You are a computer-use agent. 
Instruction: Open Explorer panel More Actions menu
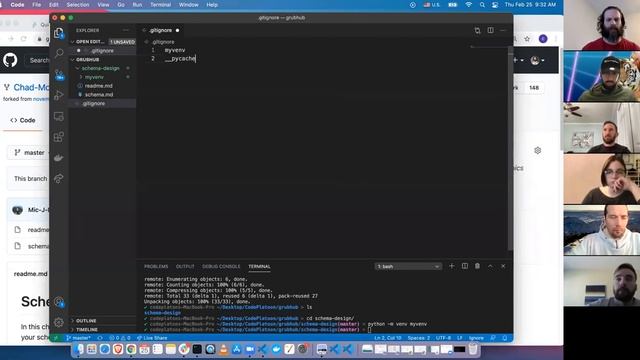[125, 30]
